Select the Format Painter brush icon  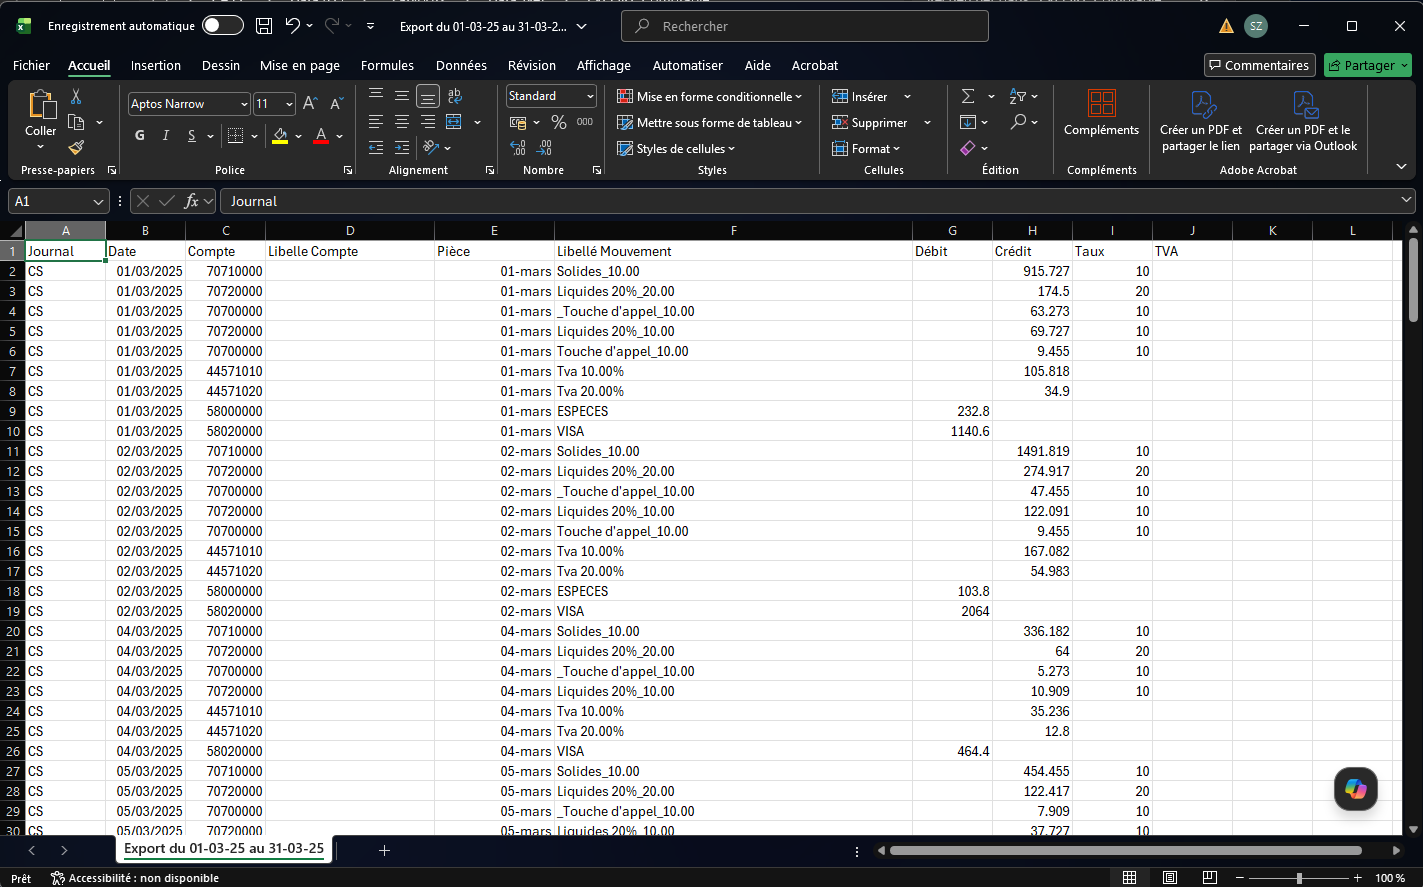(x=76, y=148)
